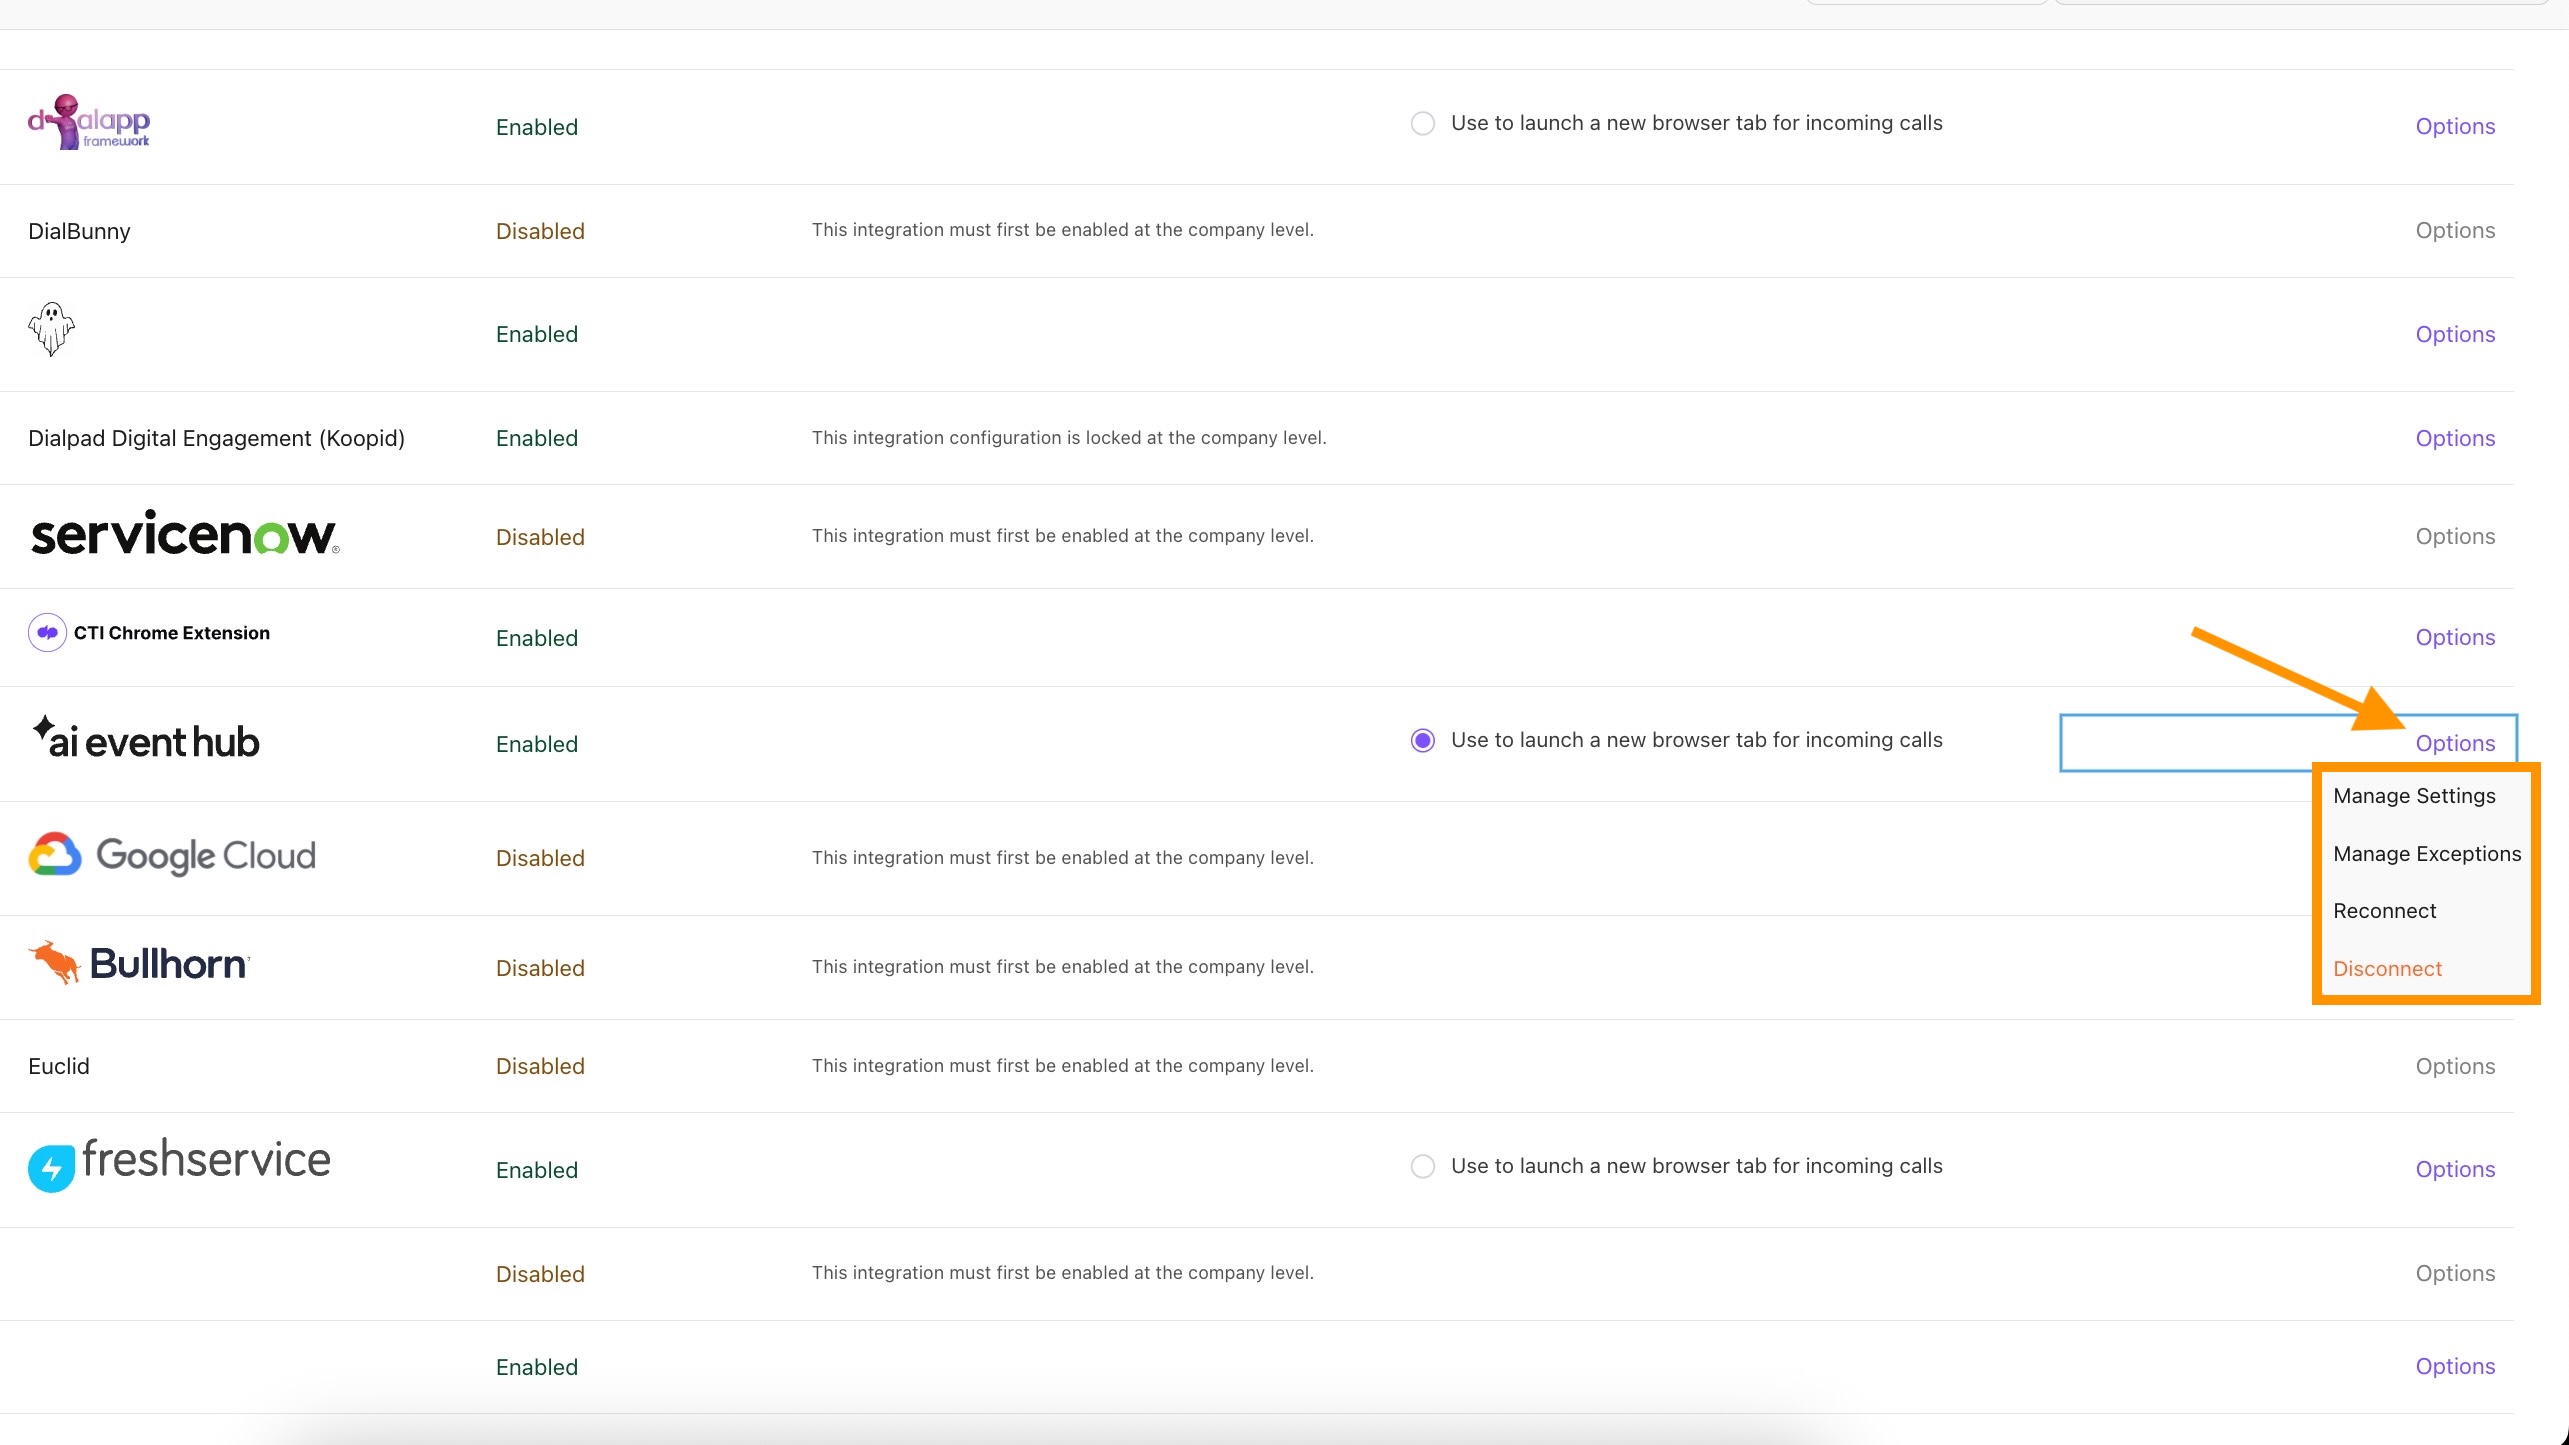Click the CTI Chrome Extension label
The image size is (2569, 1445).
click(x=172, y=633)
